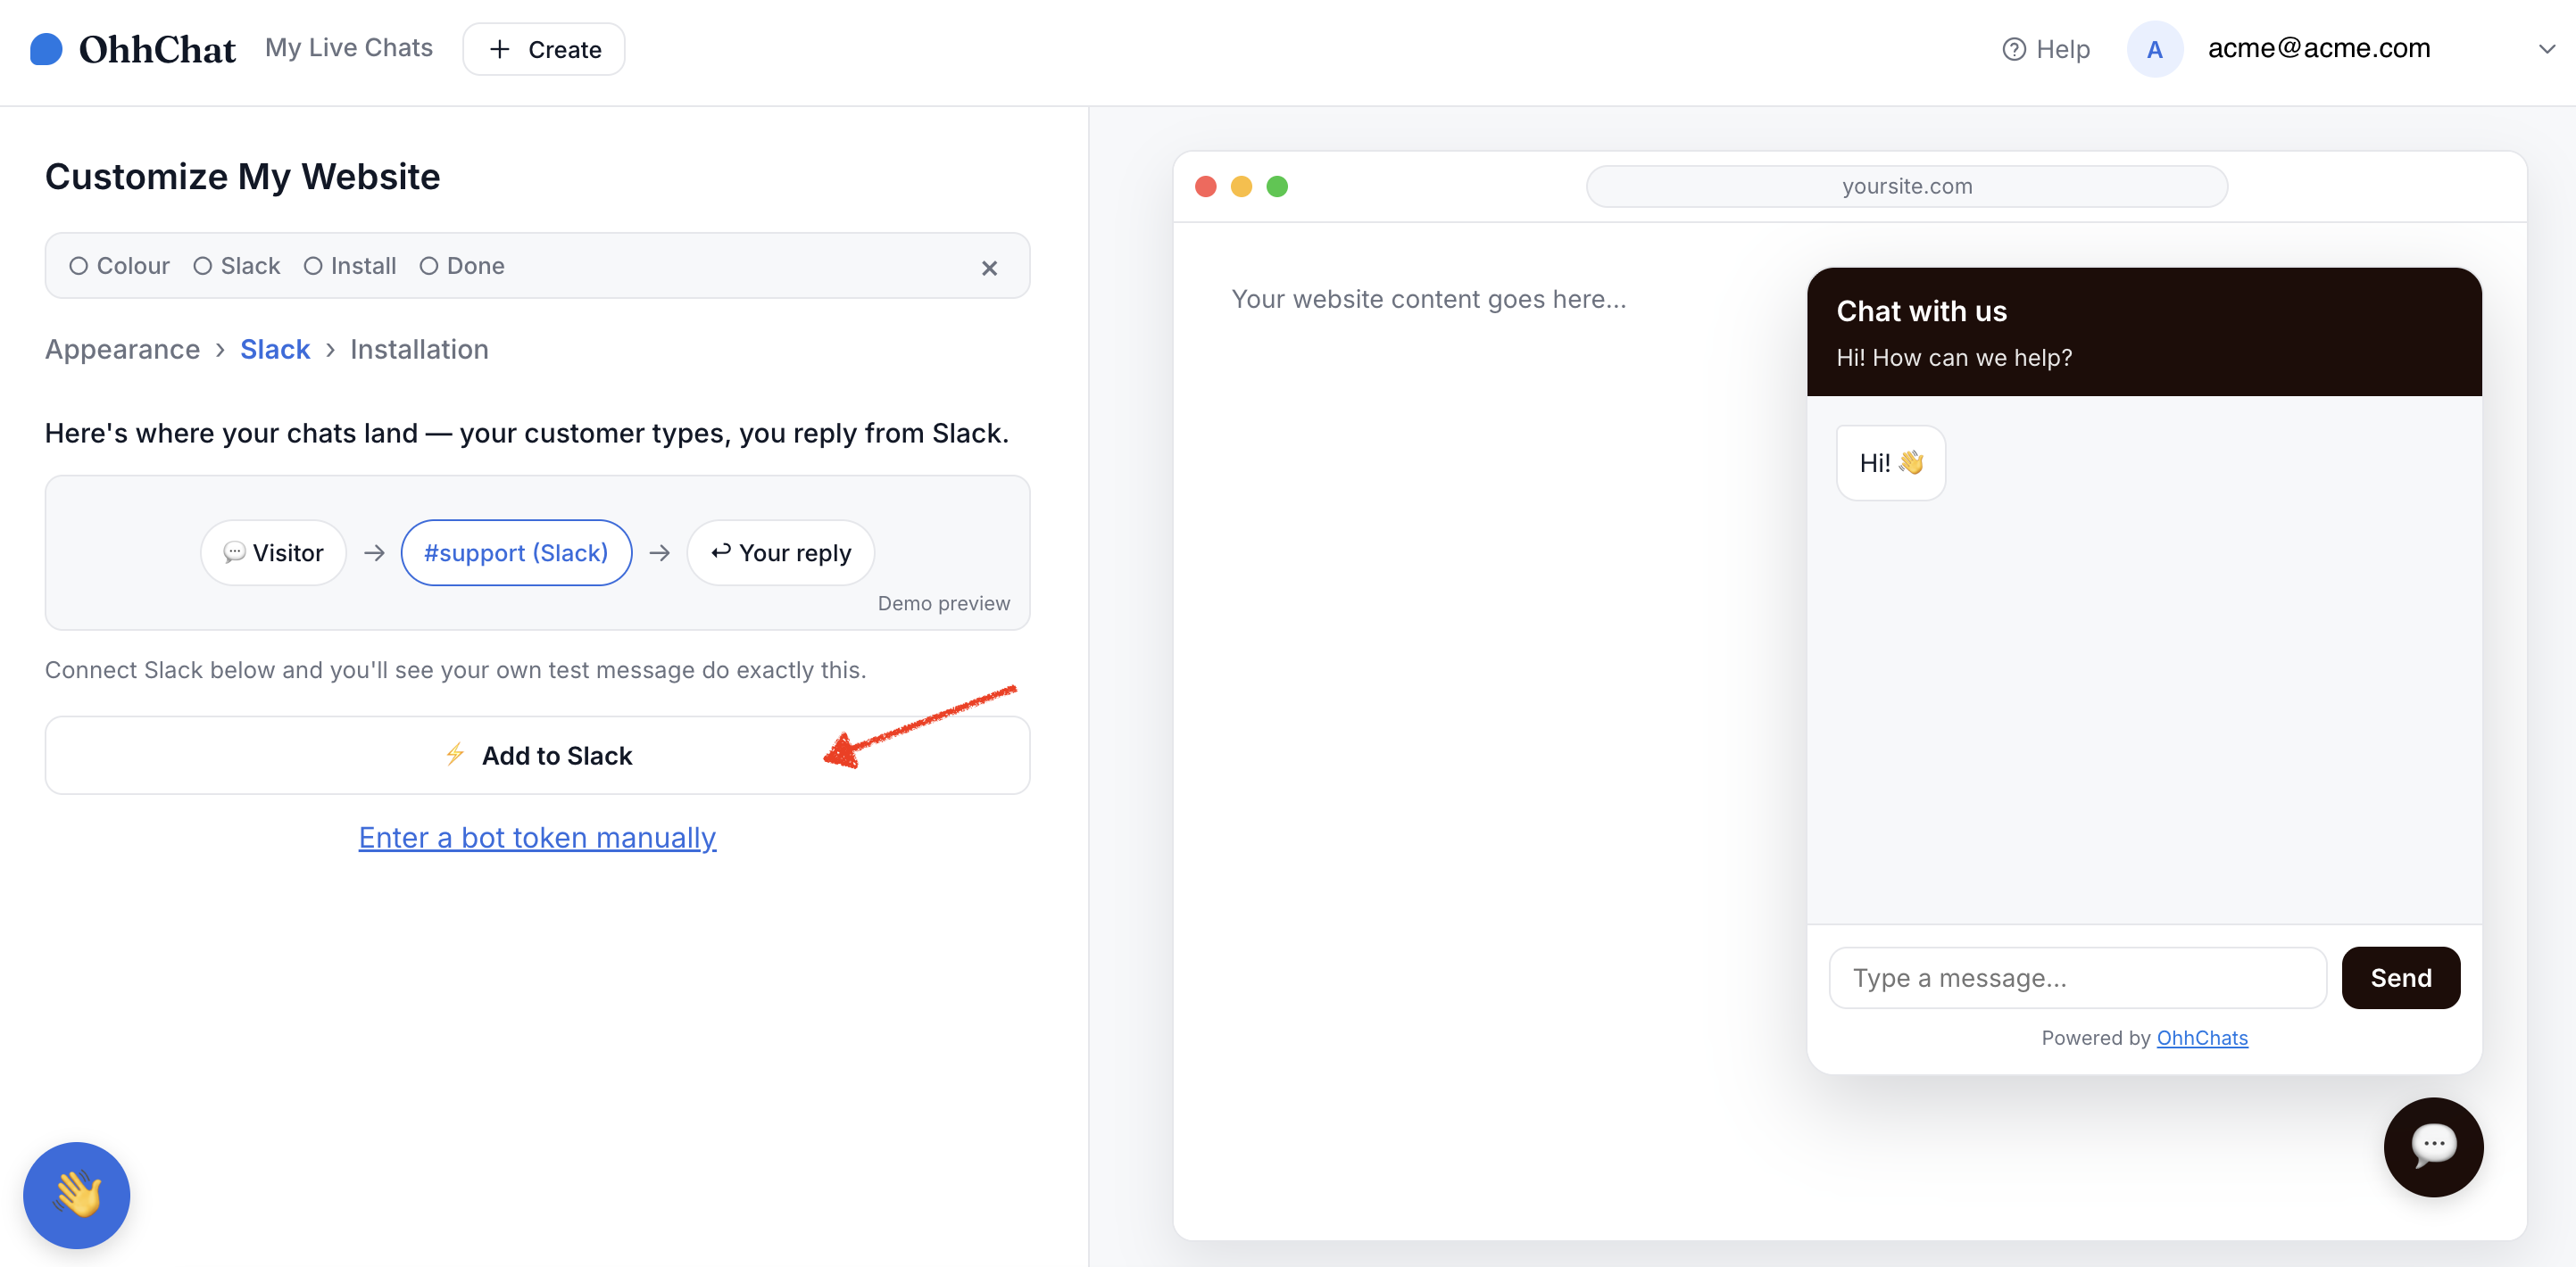Click the Send button
Image resolution: width=2576 pixels, height=1267 pixels.
(2400, 978)
